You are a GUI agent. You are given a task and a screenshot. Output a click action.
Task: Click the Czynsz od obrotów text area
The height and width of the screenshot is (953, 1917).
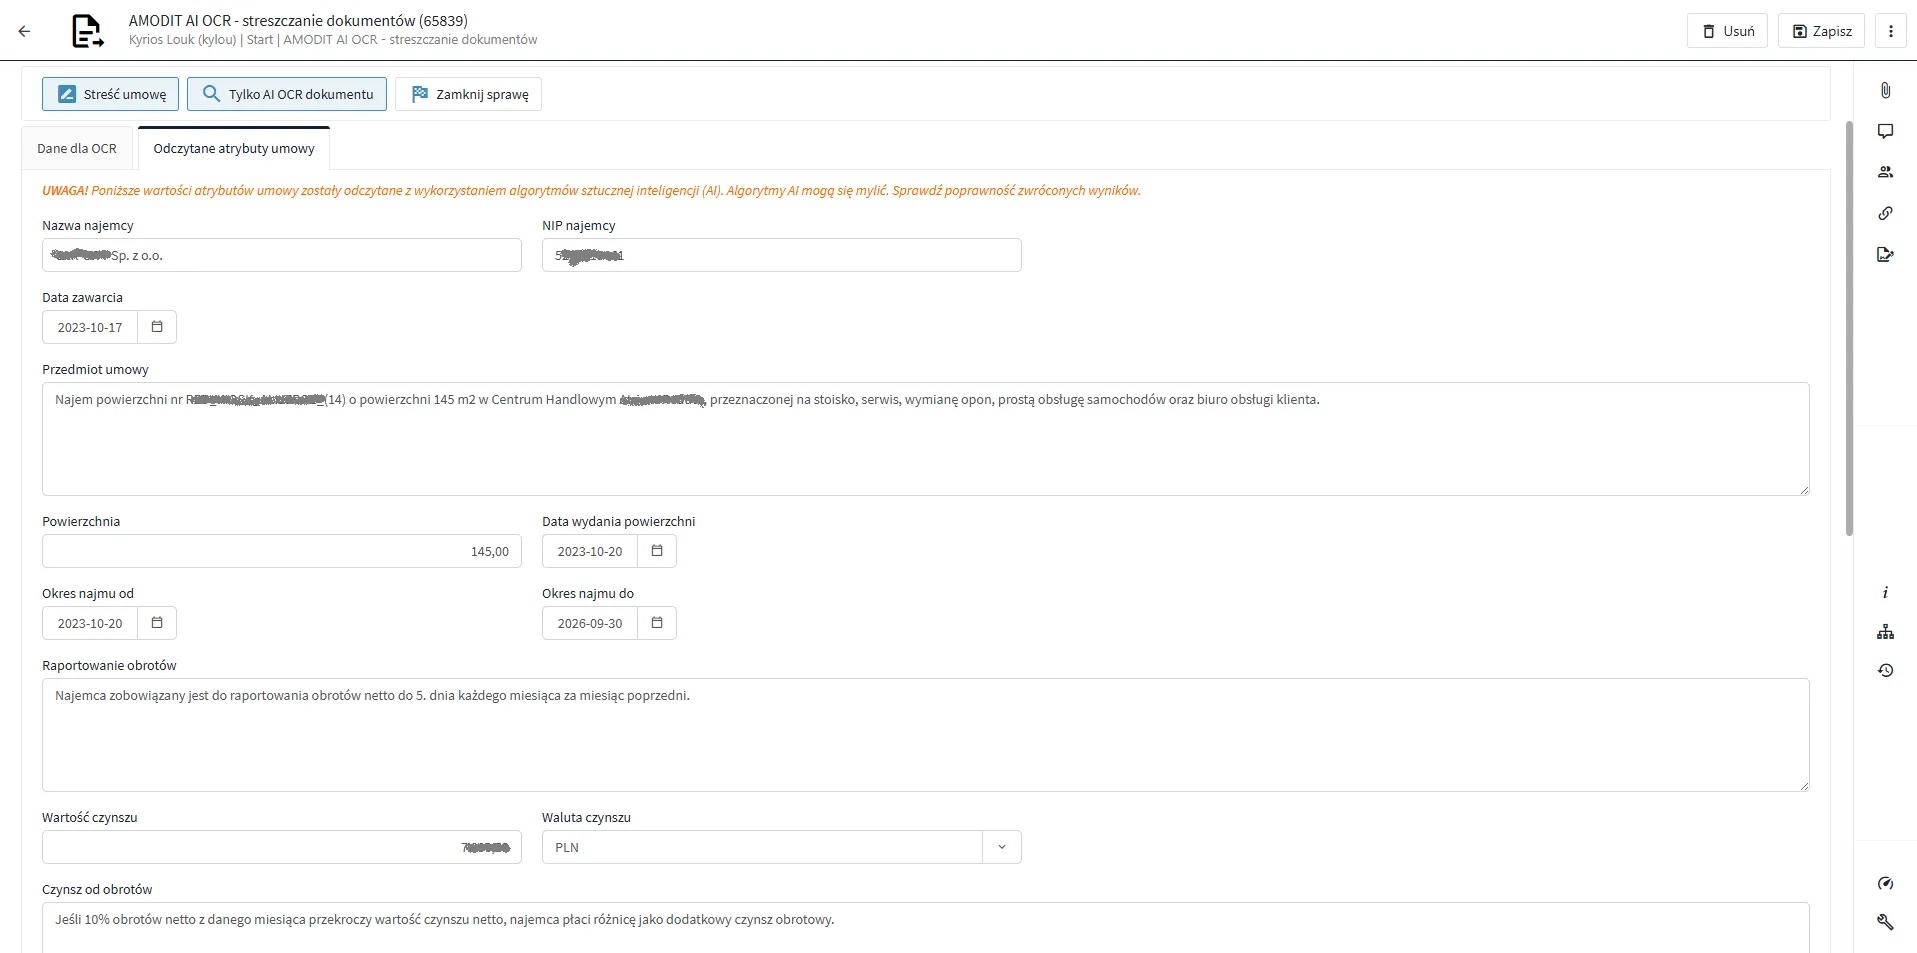tap(926, 928)
